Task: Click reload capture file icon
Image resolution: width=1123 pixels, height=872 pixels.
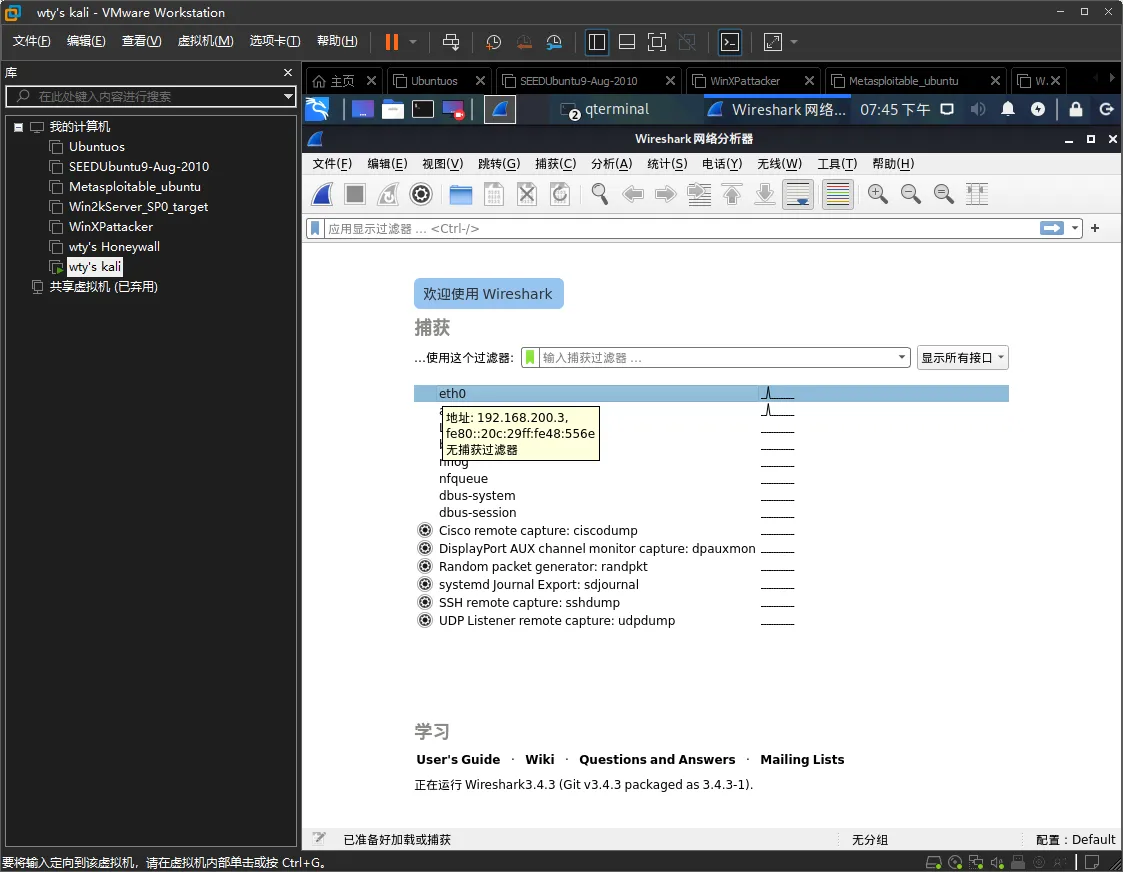Action: 560,194
